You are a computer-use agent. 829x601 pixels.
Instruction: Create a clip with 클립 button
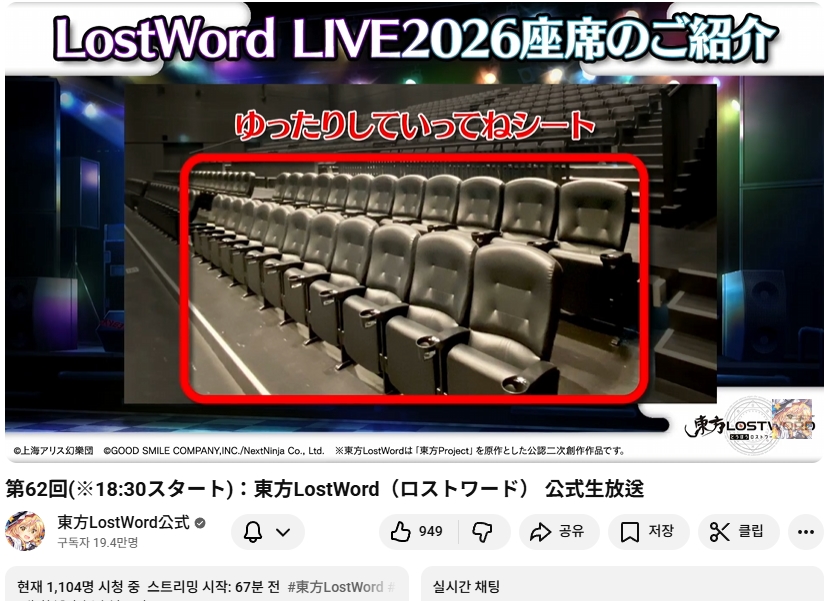click(x=738, y=532)
